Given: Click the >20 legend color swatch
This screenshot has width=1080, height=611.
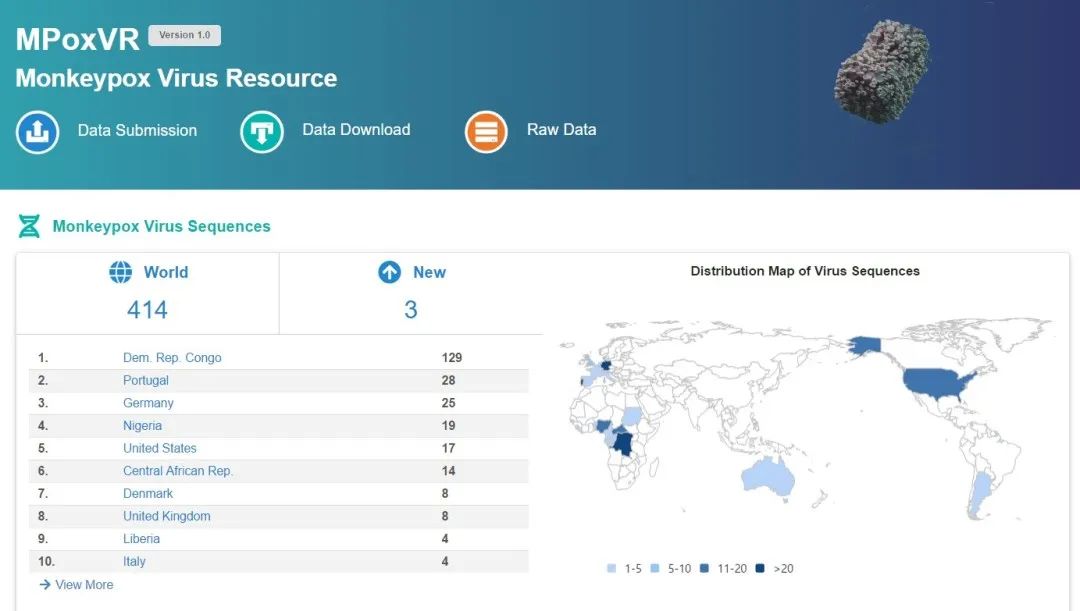Looking at the screenshot, I should click(759, 569).
